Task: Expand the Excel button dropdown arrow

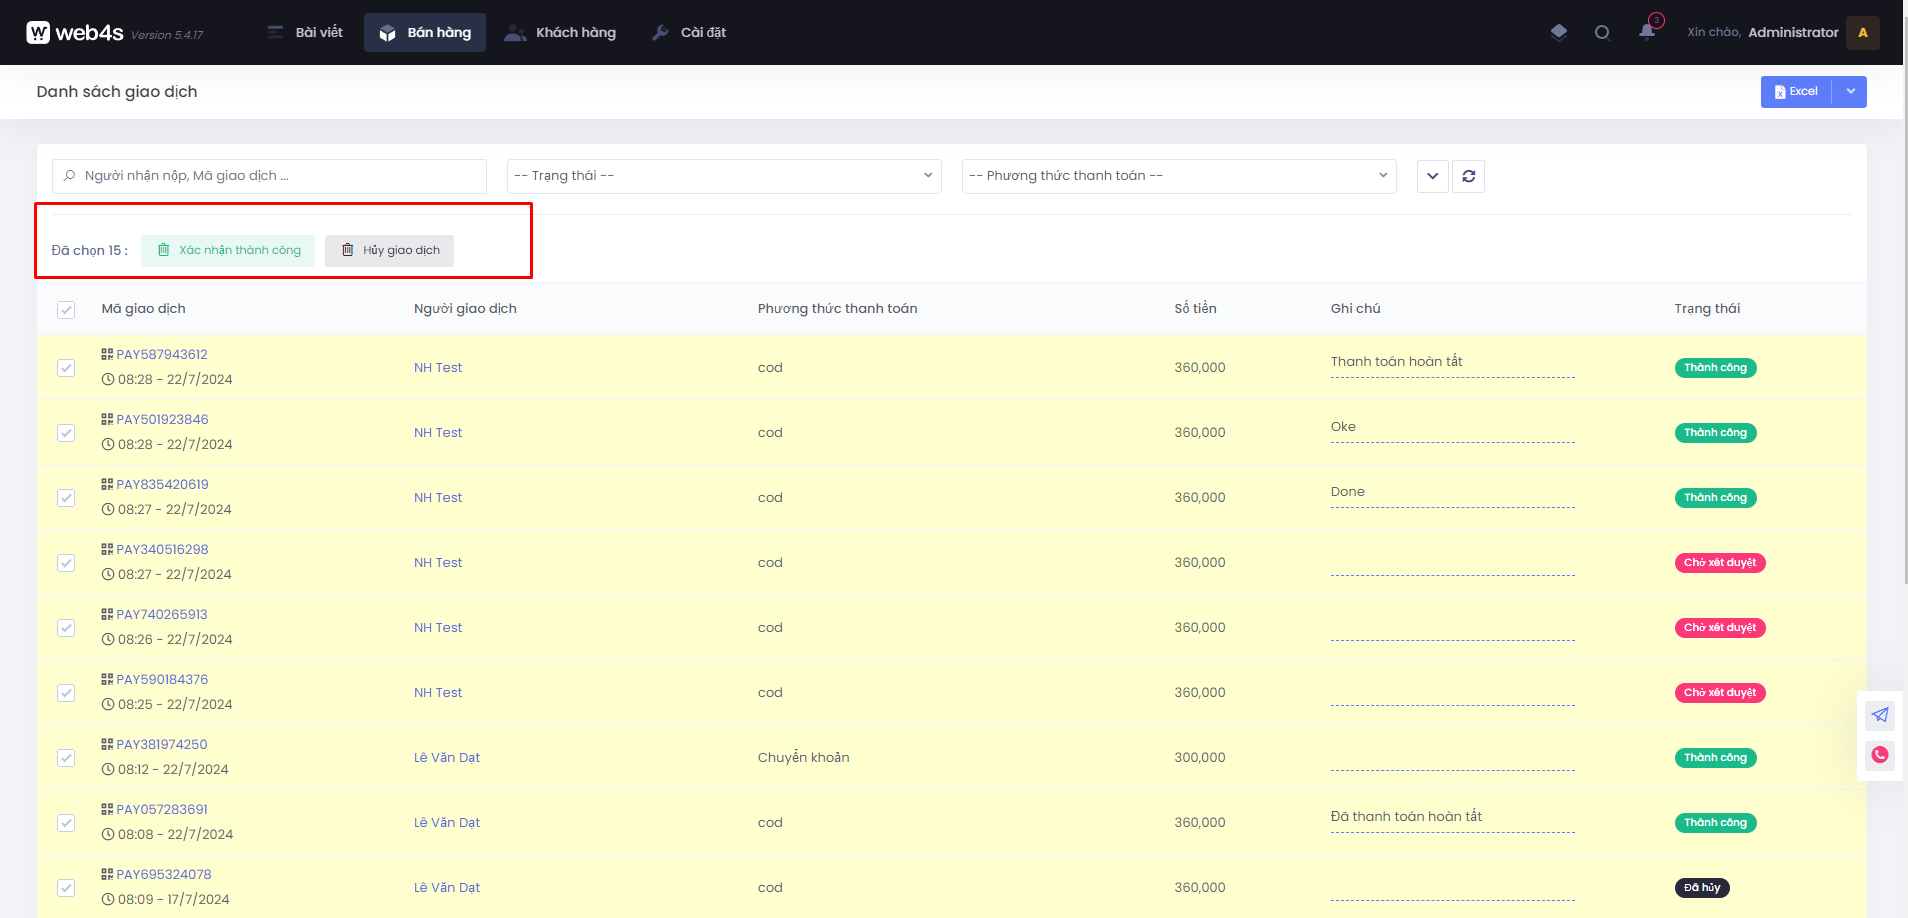Action: pyautogui.click(x=1850, y=92)
